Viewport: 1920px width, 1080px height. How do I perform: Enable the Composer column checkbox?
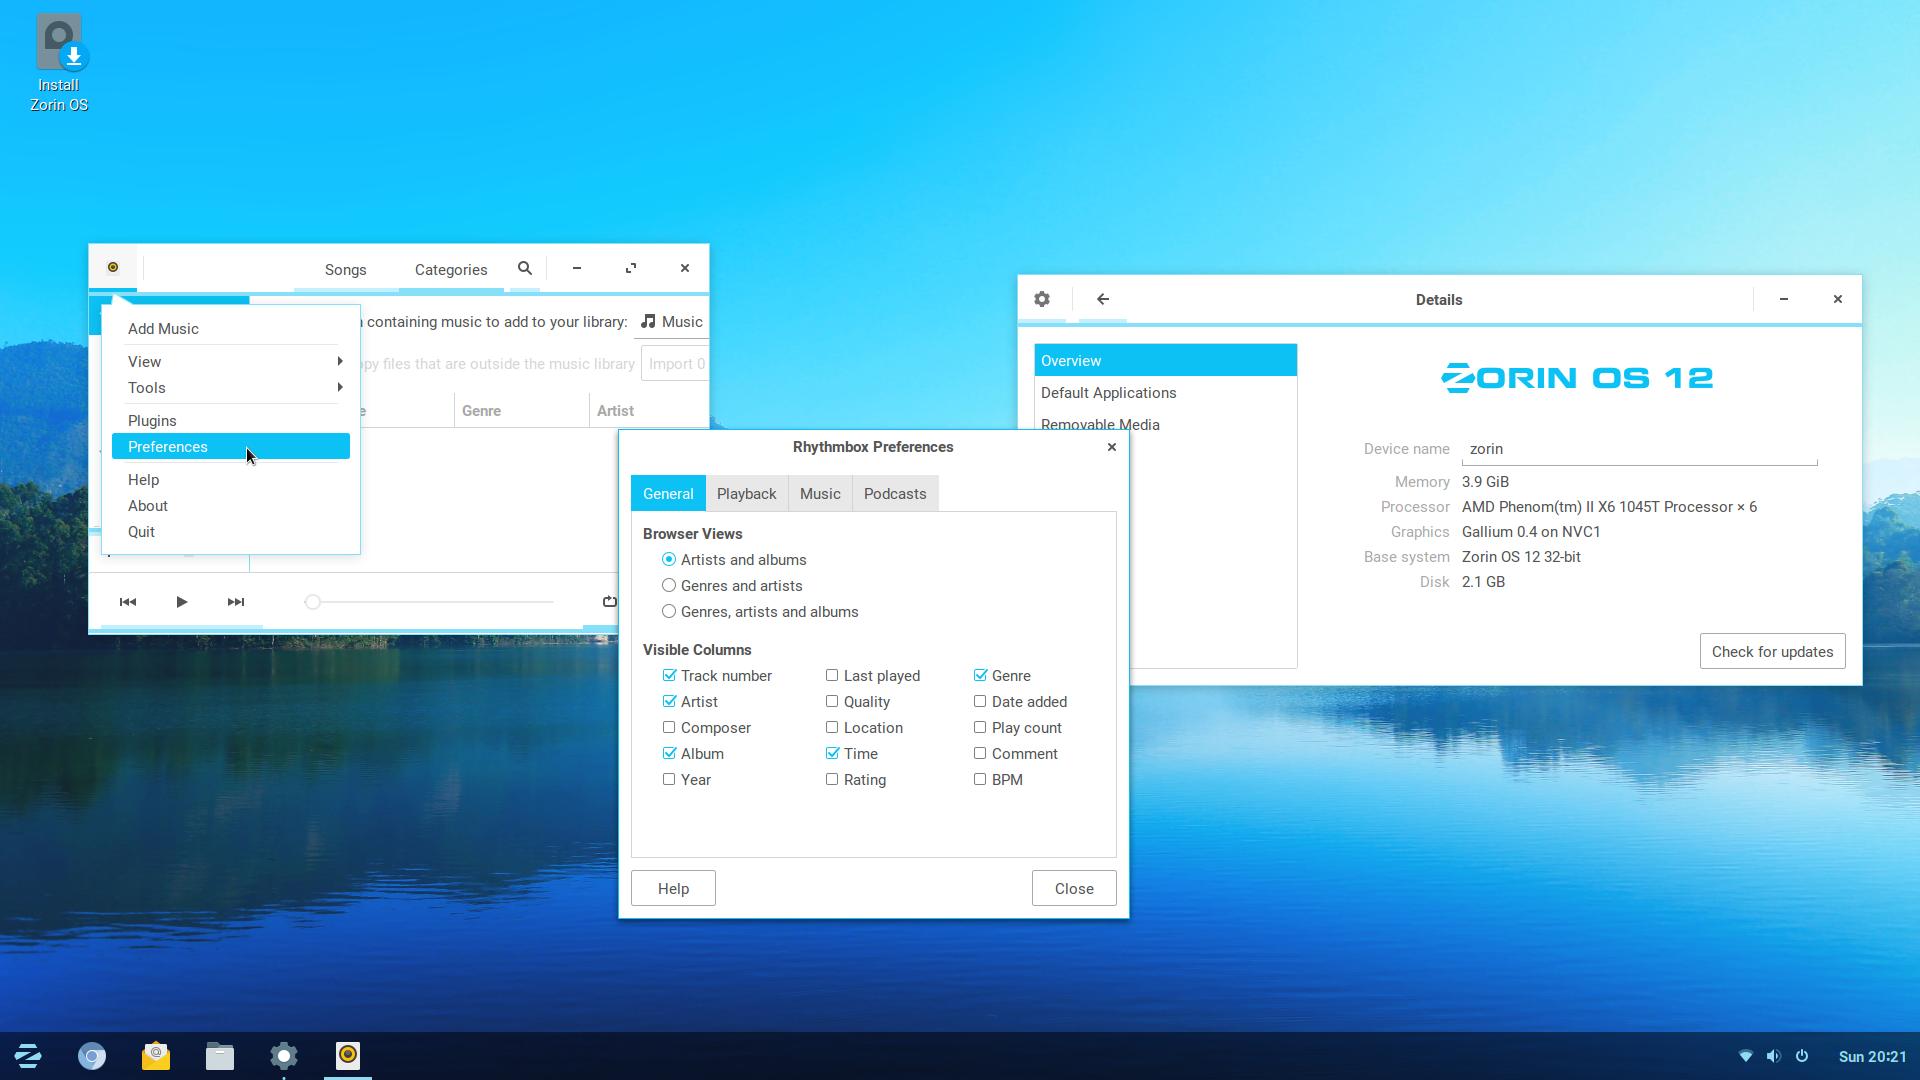click(x=669, y=728)
